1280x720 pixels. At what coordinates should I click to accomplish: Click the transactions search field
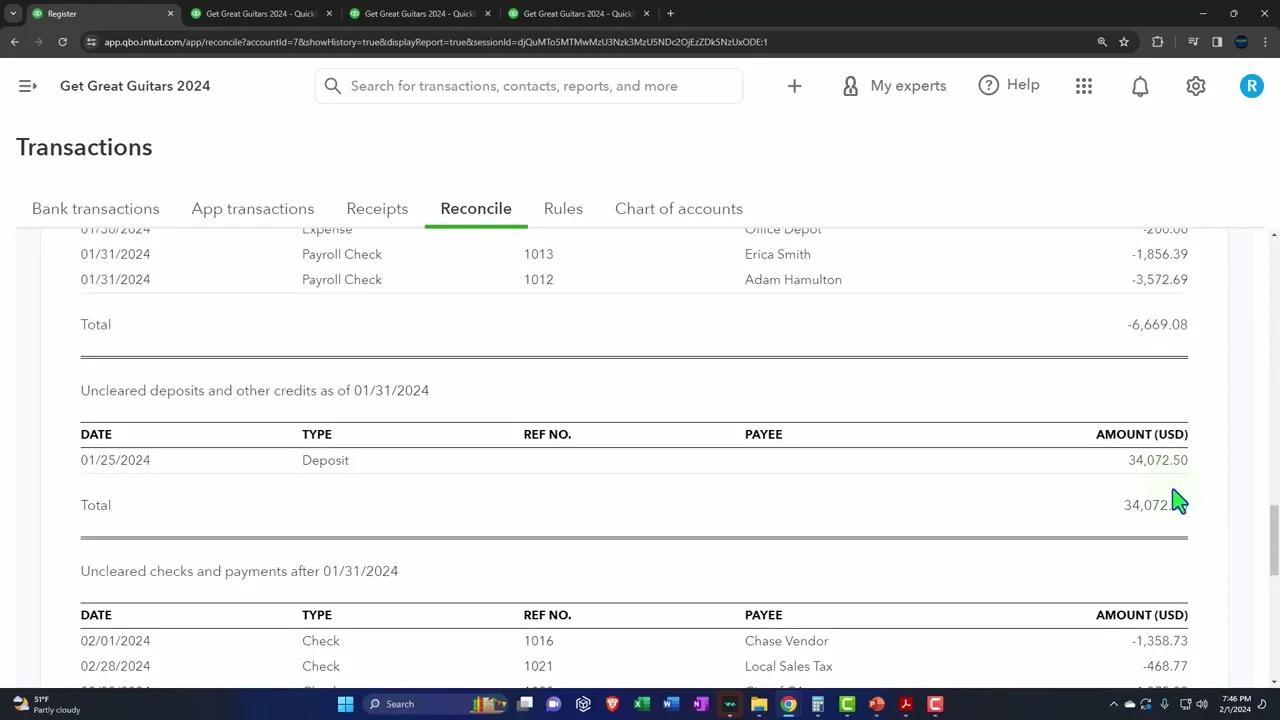[528, 86]
